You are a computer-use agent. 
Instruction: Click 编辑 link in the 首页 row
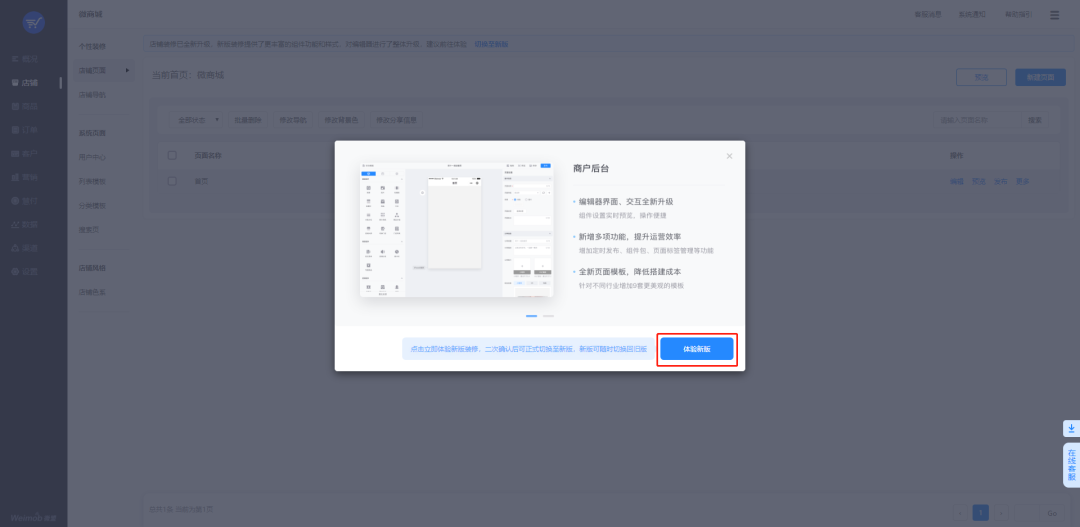point(957,181)
